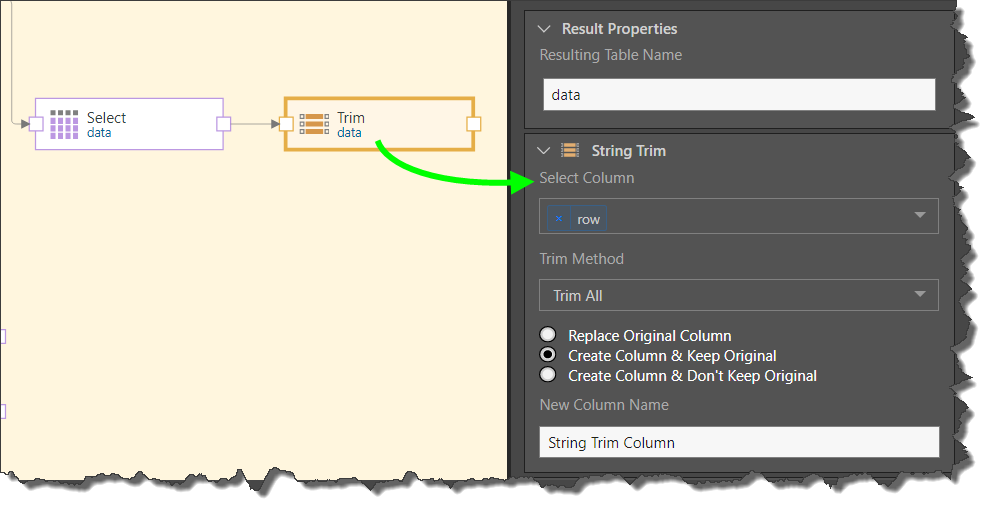Collapse the Result Properties section

(543, 29)
